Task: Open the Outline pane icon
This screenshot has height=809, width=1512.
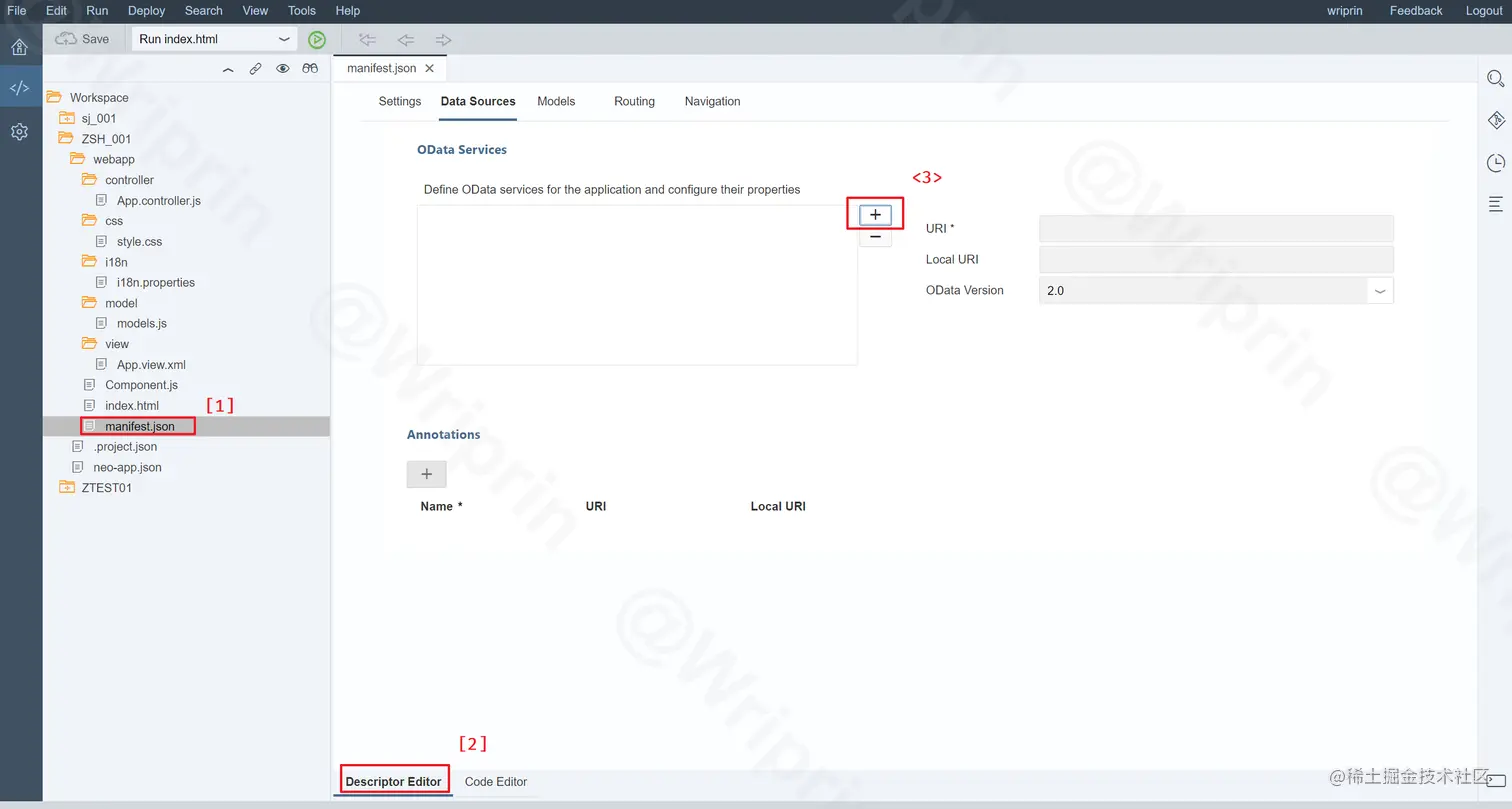Action: [1496, 204]
